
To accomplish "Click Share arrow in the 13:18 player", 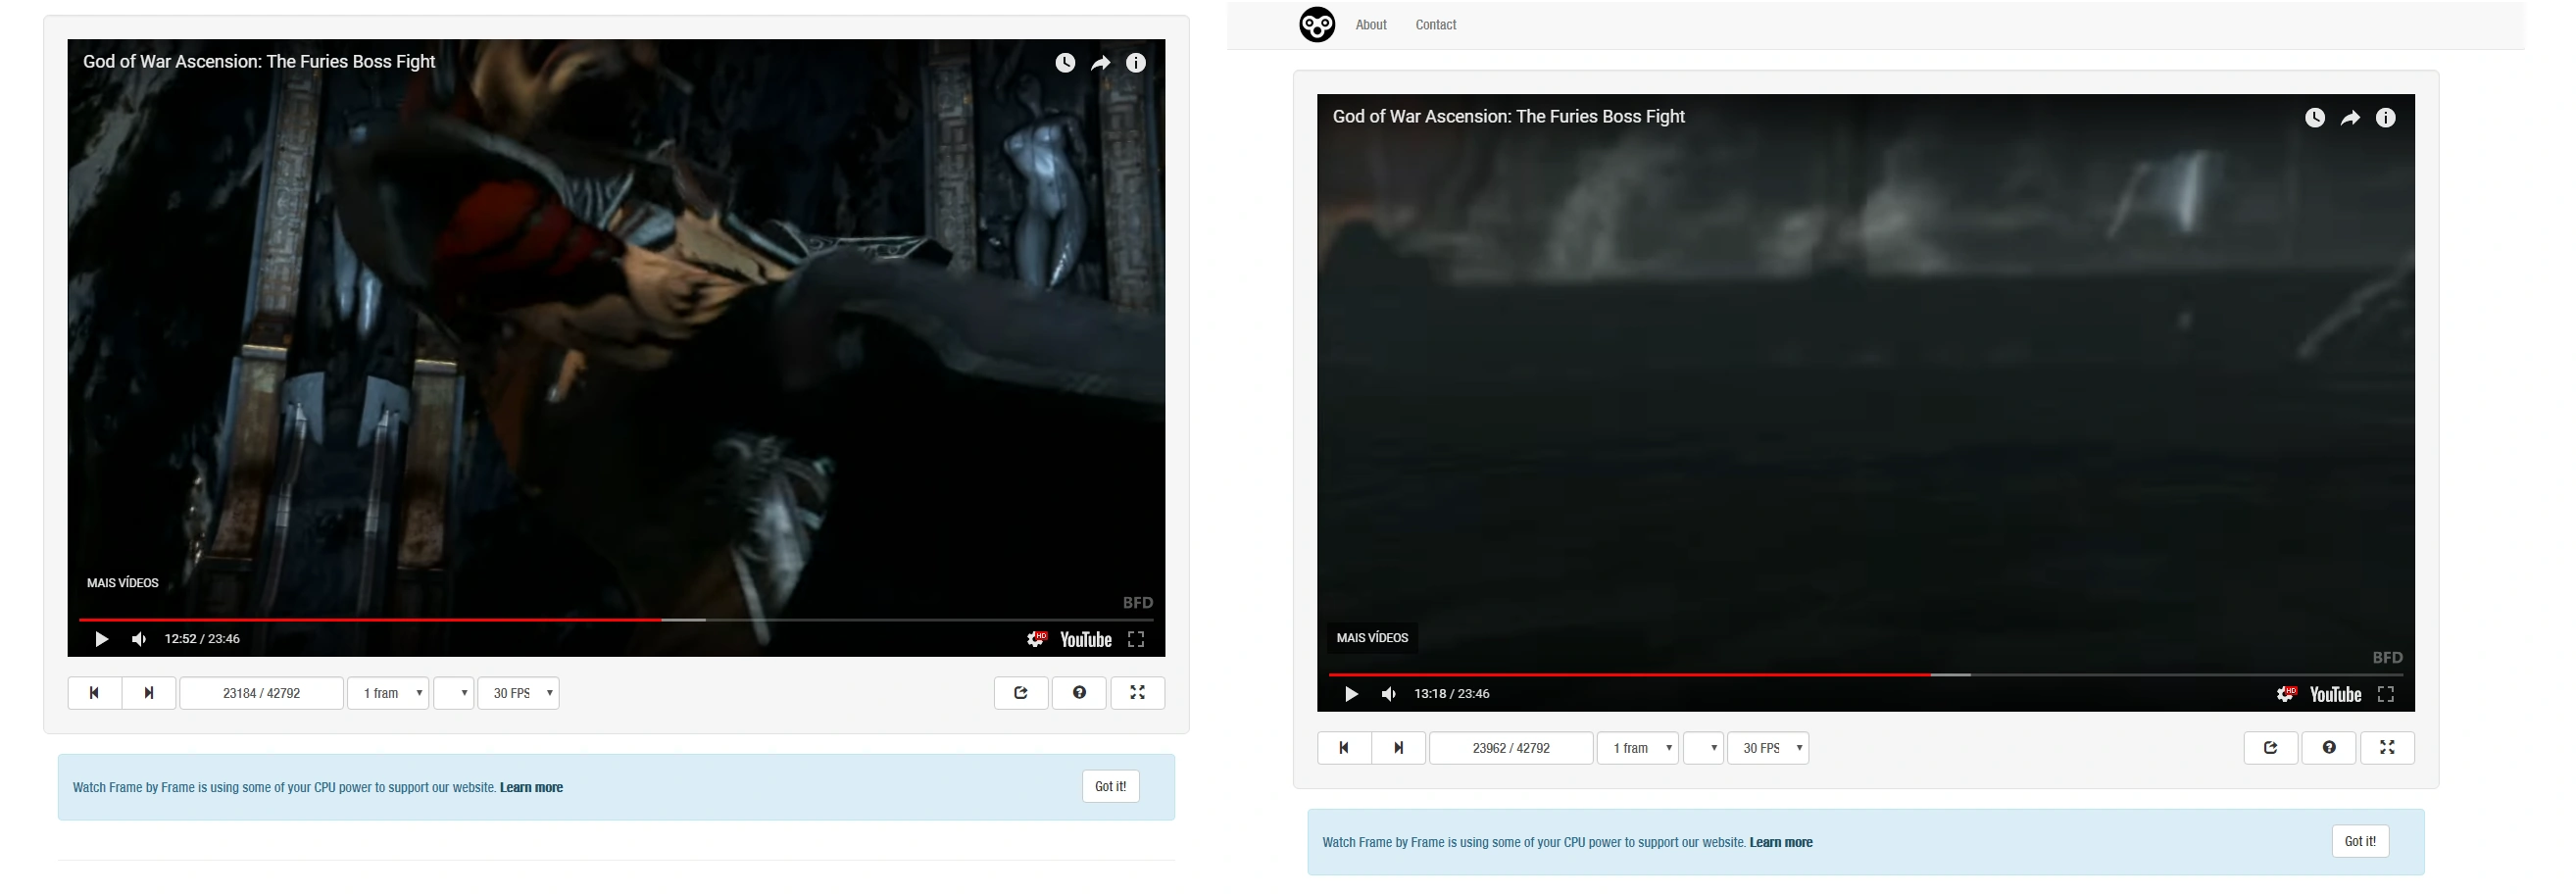I will (x=2350, y=118).
